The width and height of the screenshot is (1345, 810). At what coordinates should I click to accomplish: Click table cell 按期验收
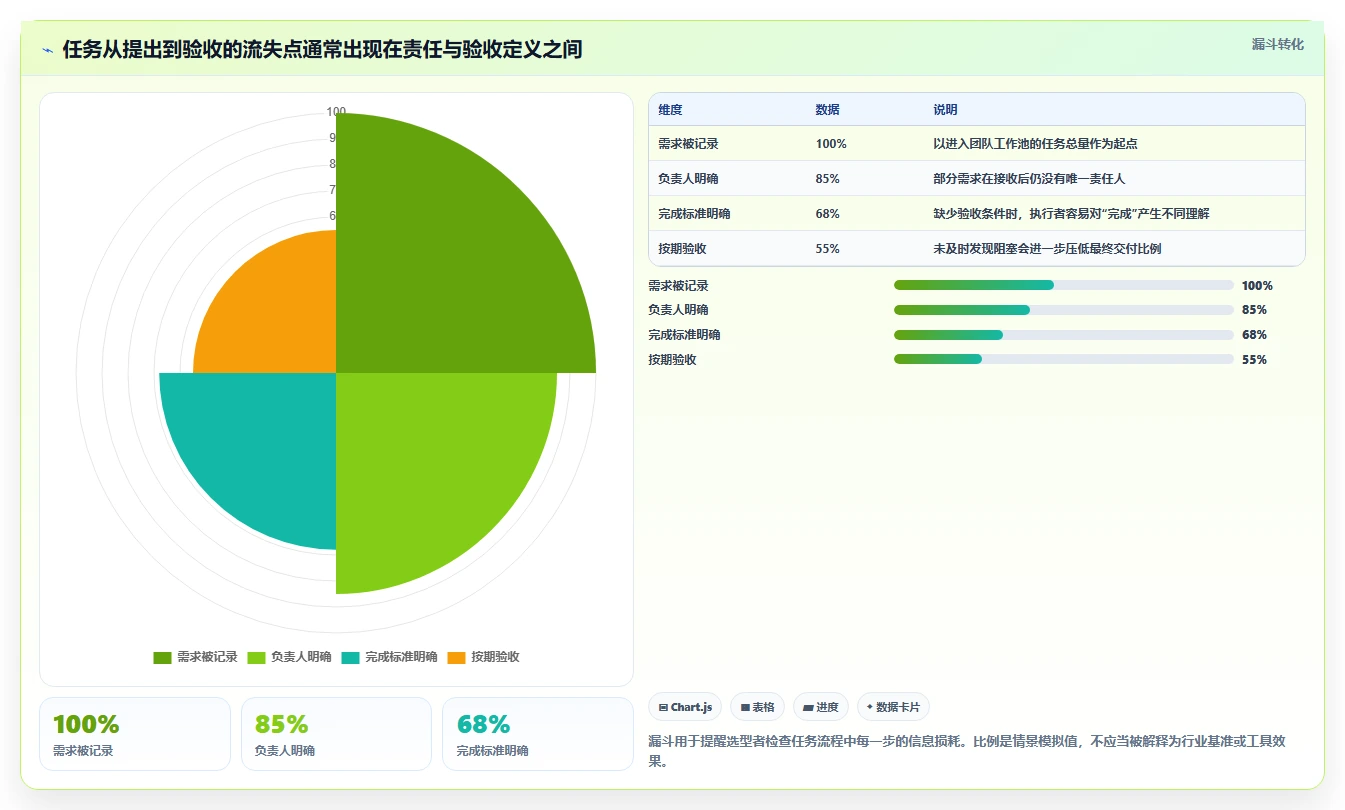(683, 249)
